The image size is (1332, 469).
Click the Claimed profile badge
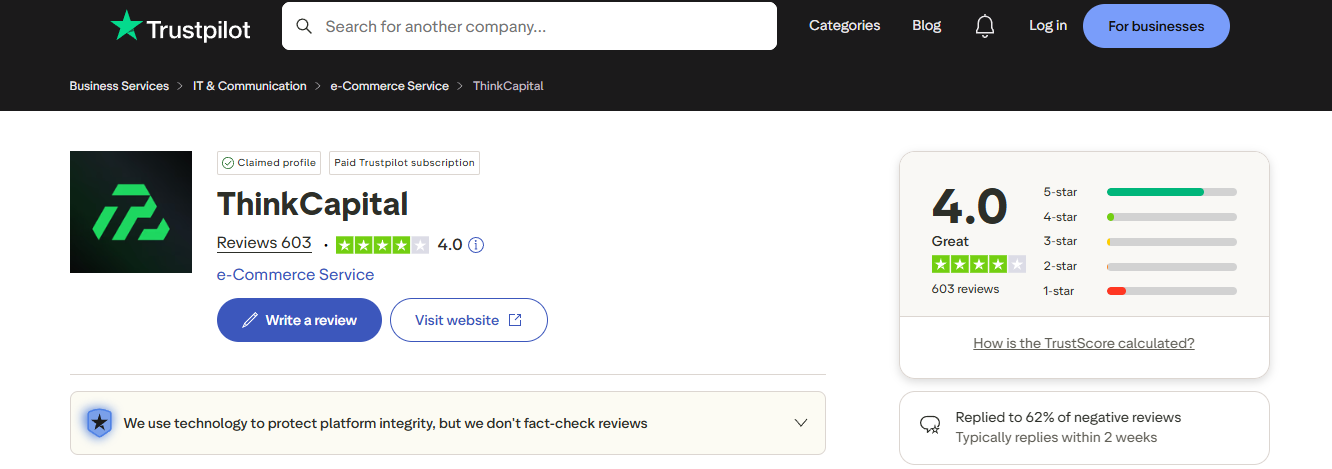[269, 163]
